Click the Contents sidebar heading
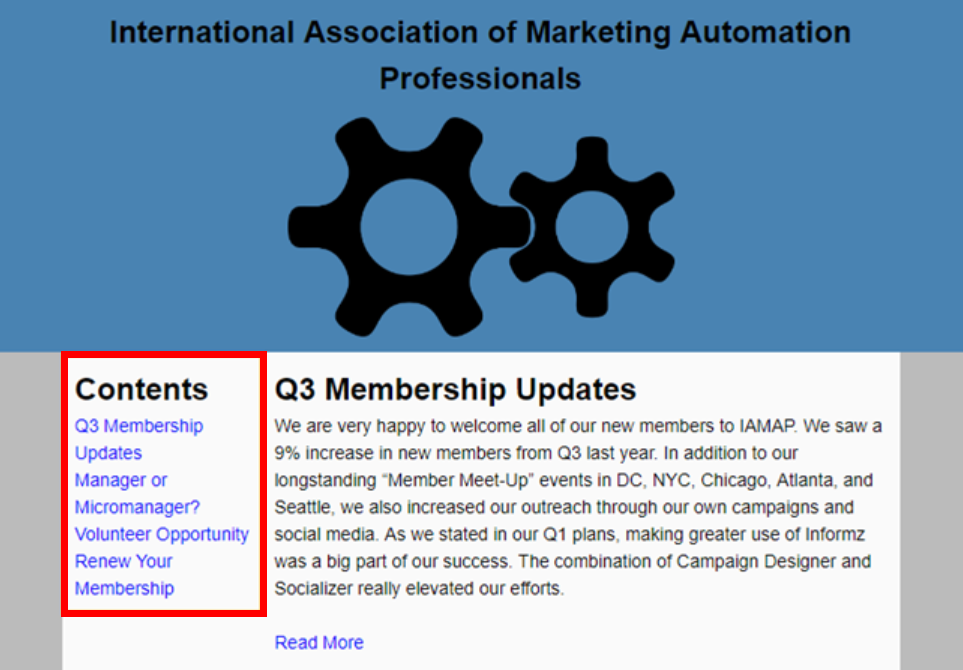963x670 pixels. pos(141,389)
